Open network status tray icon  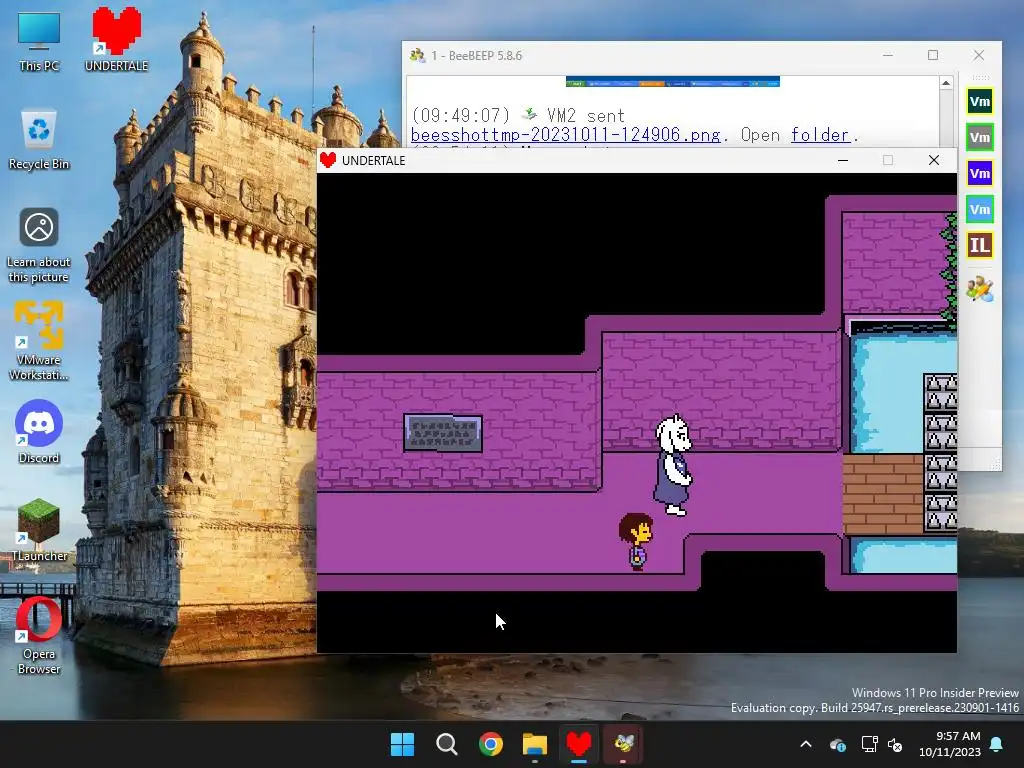(x=869, y=744)
